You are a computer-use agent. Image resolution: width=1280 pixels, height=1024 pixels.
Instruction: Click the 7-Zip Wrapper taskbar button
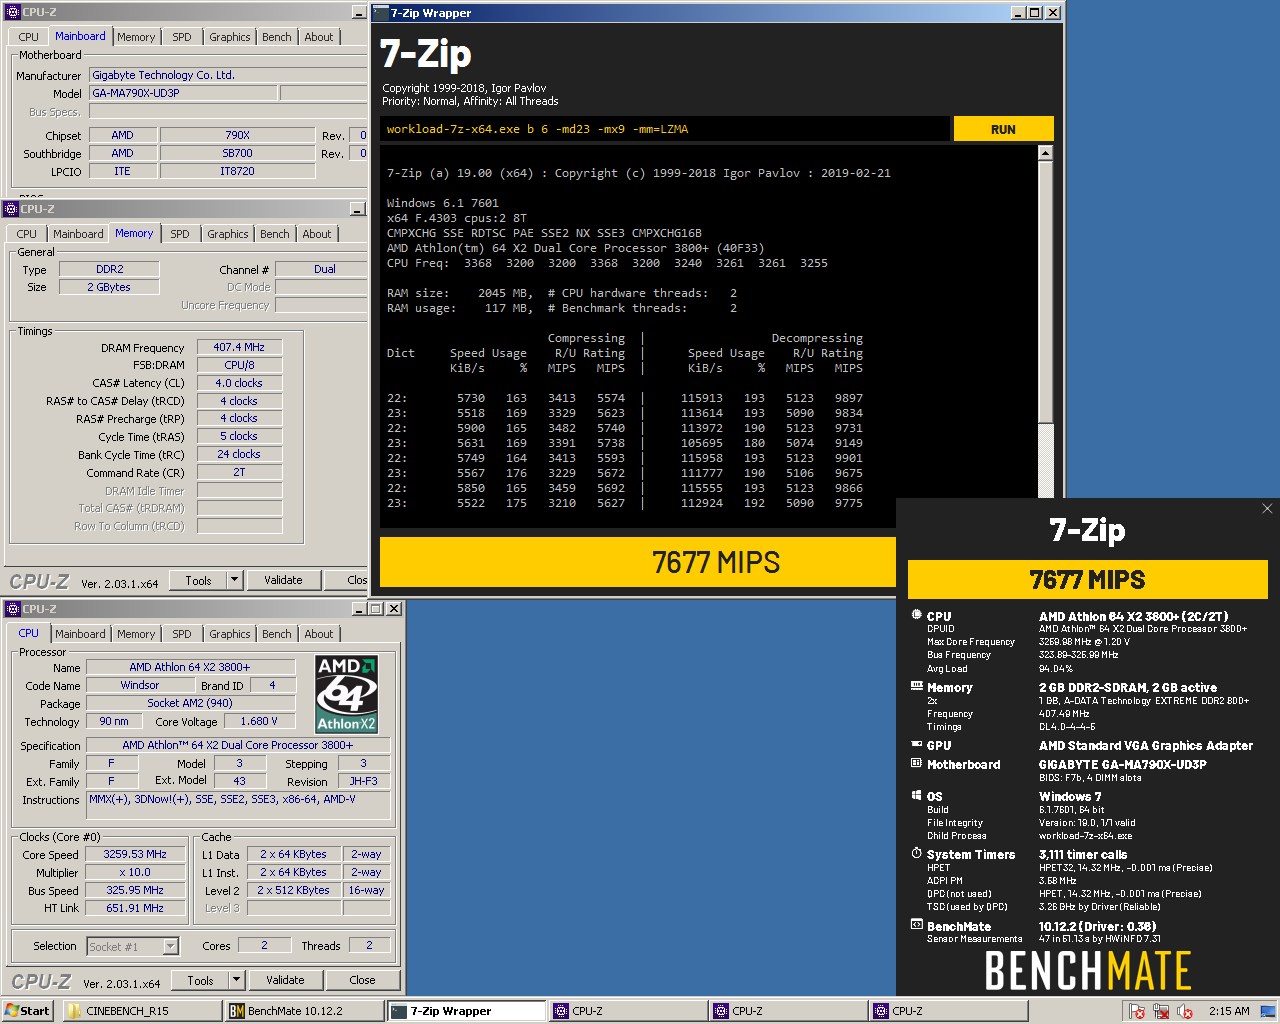pyautogui.click(x=466, y=1011)
